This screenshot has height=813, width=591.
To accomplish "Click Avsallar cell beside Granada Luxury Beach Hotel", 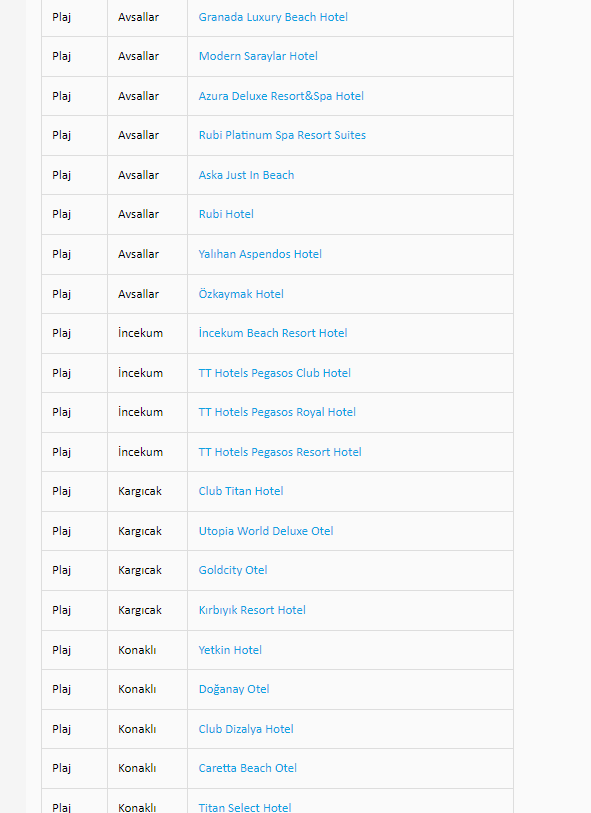I will point(147,17).
